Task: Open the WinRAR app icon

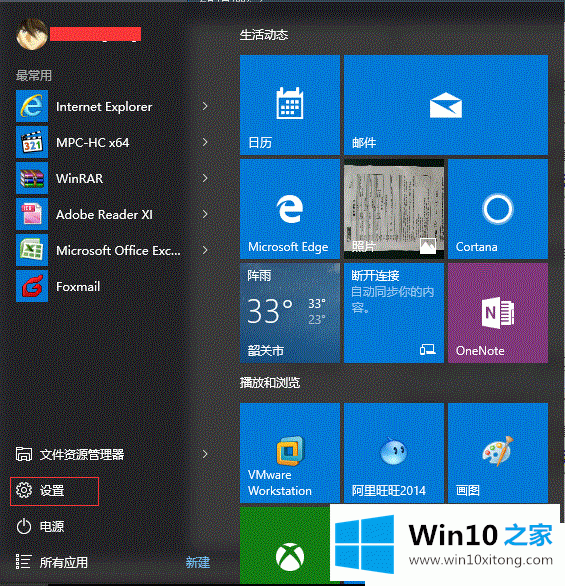Action: (x=32, y=178)
